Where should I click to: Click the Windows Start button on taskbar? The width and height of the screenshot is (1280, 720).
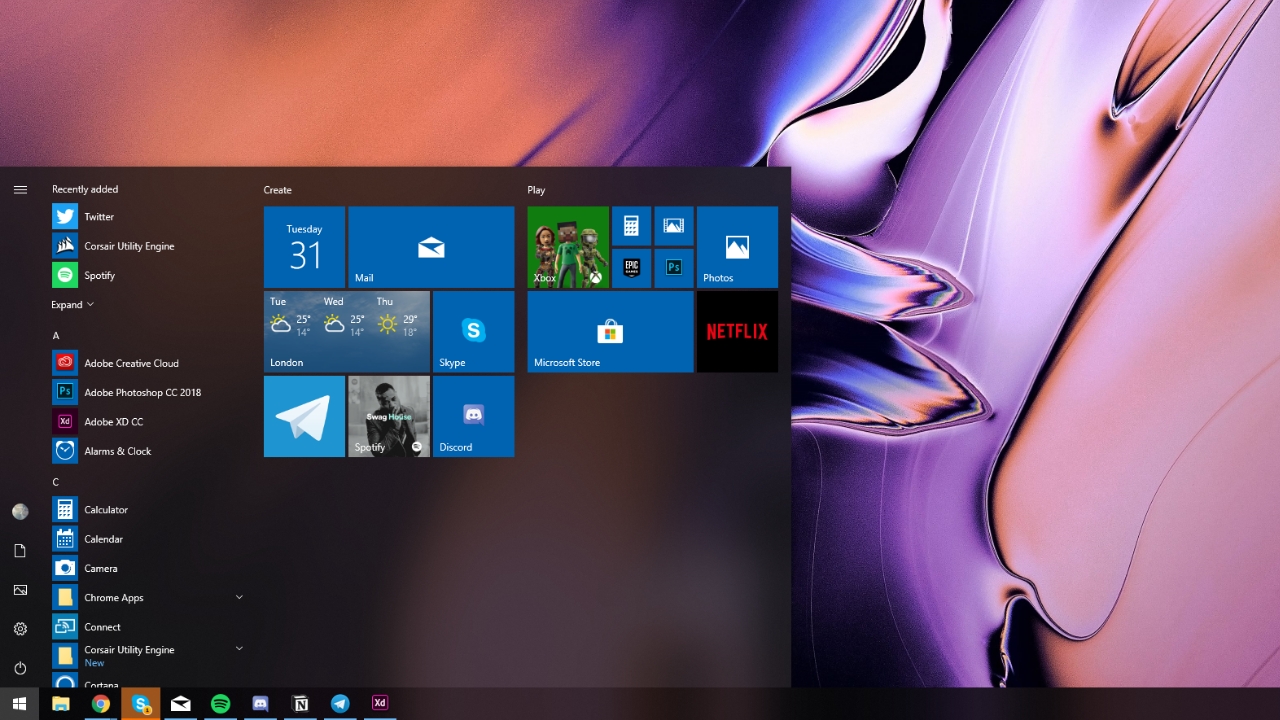20,704
